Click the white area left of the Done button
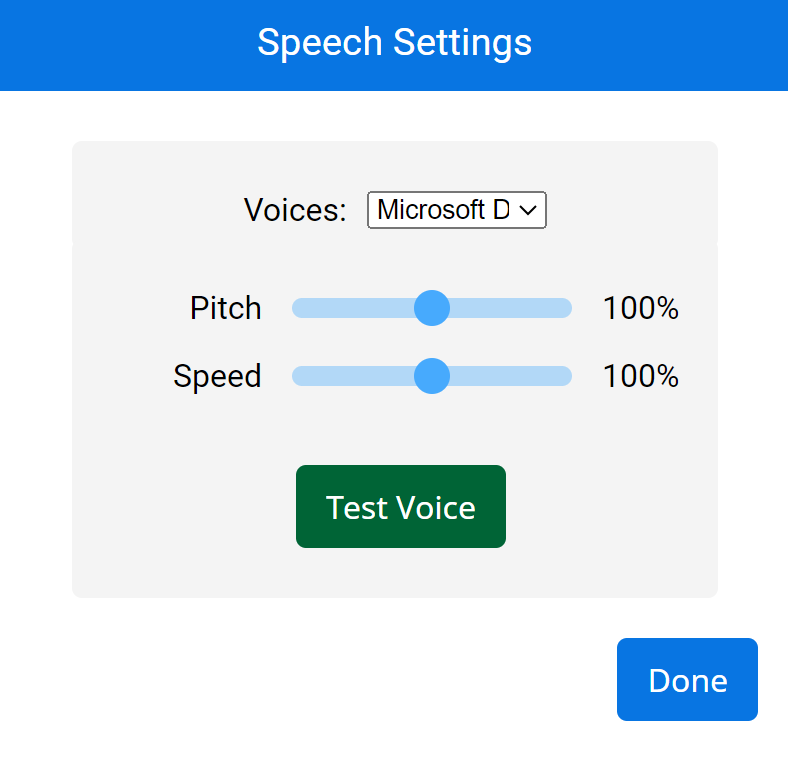Viewport: 788px width, 757px height. tap(400, 680)
